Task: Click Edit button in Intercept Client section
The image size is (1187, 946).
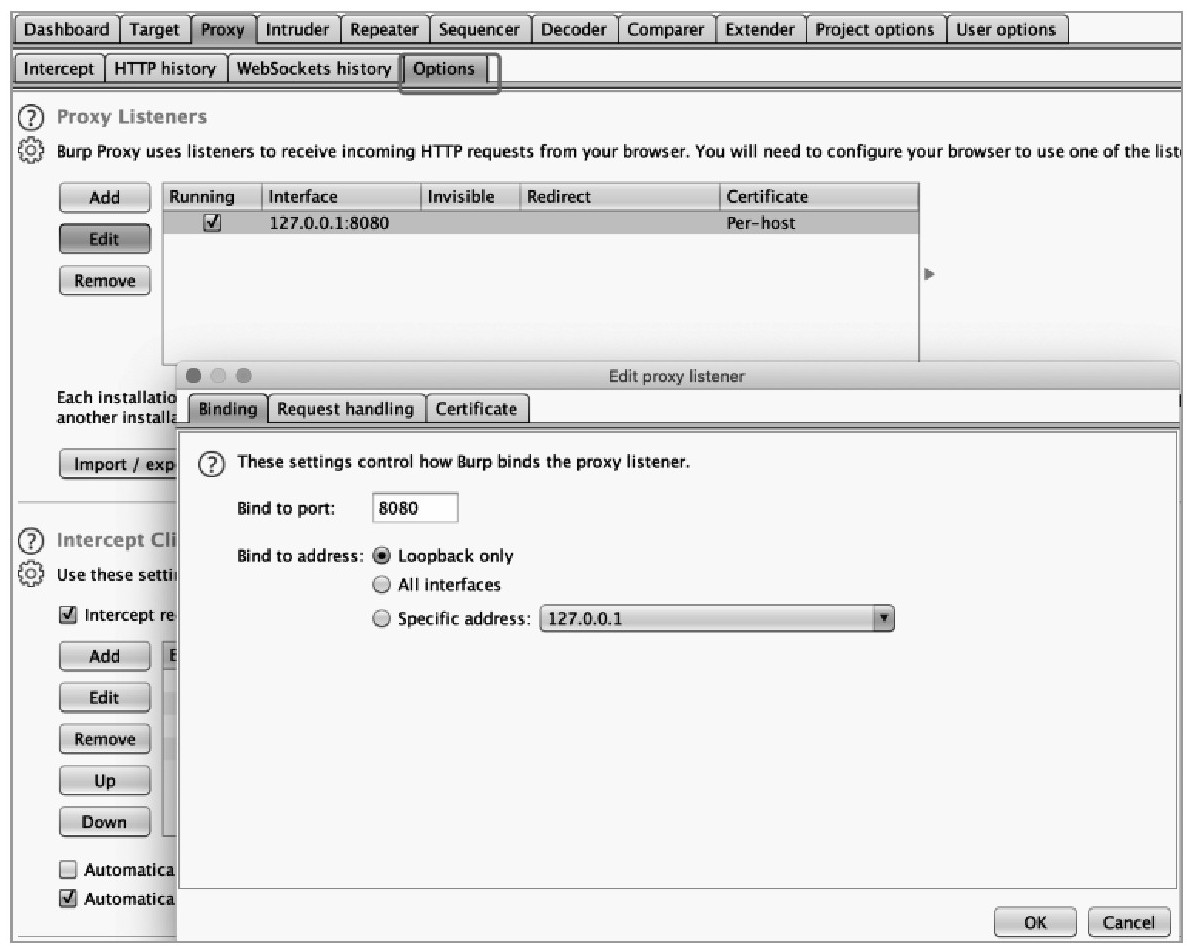Action: 104,698
